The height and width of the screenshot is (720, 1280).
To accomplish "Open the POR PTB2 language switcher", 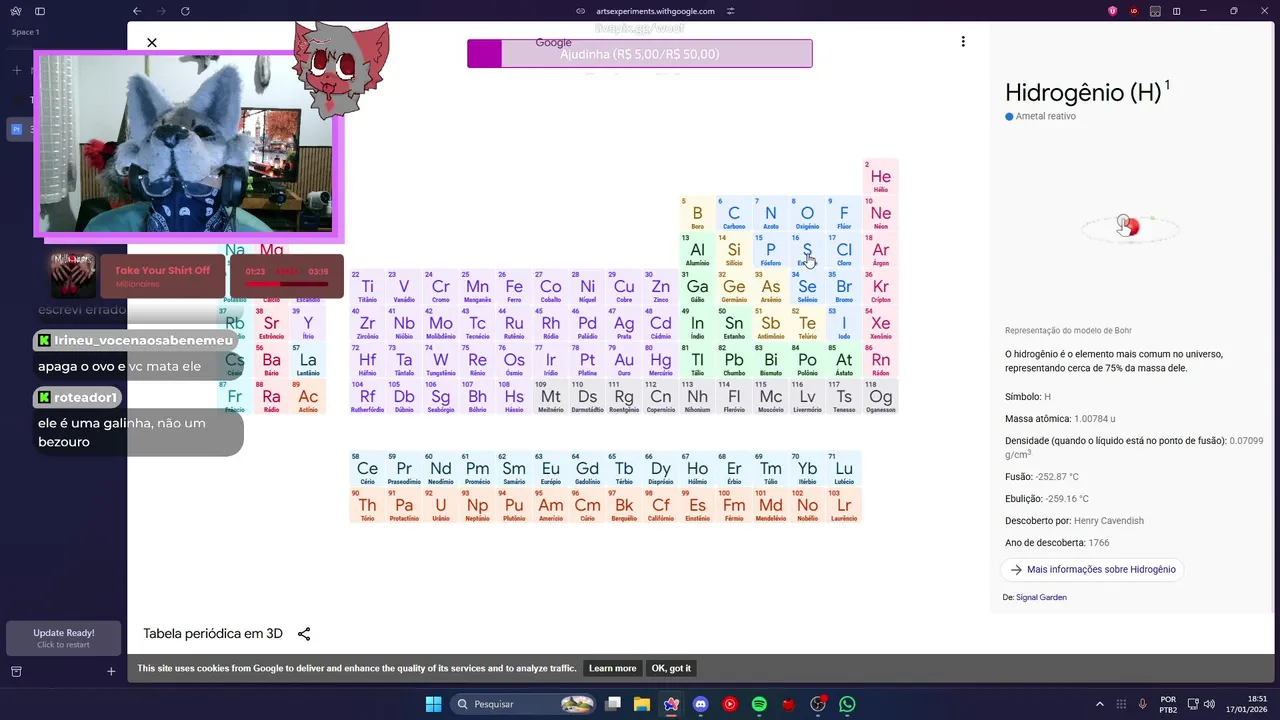I will (x=1168, y=704).
